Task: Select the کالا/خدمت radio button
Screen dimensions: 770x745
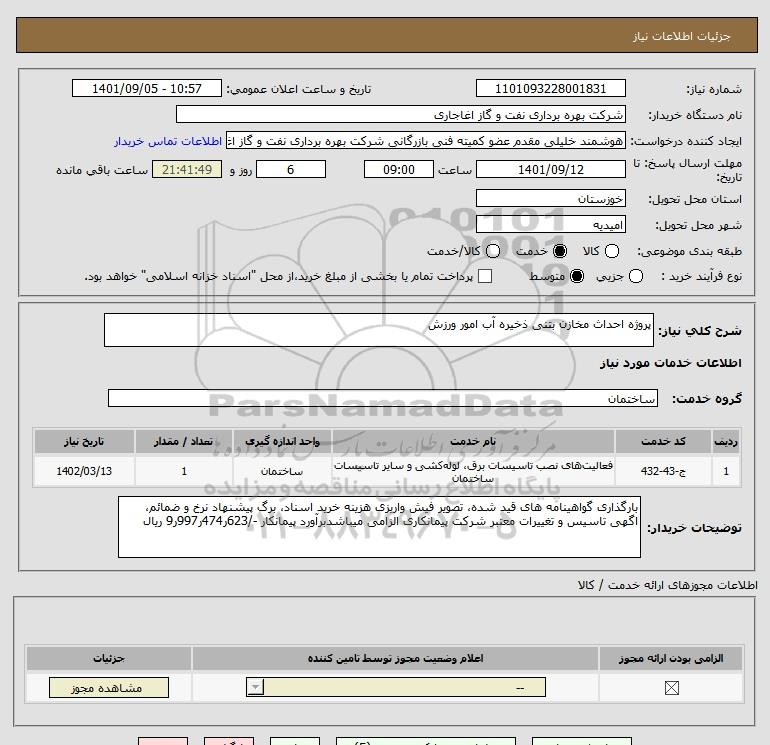Action: pos(493,251)
